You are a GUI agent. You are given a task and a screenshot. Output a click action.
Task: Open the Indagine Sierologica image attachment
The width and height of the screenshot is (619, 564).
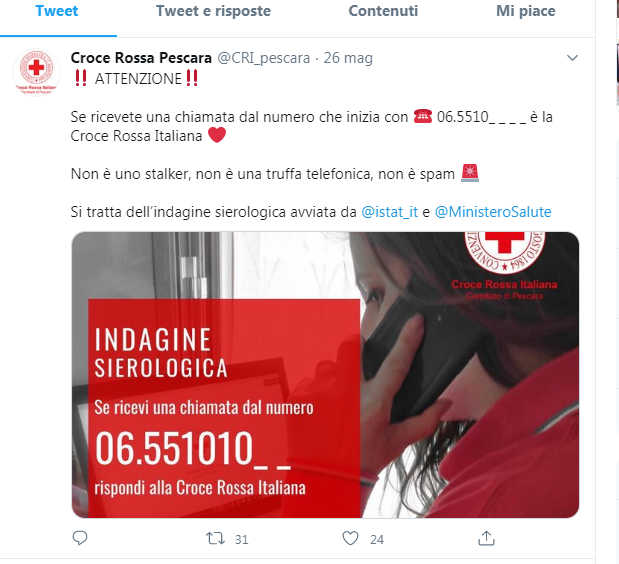tap(325, 375)
